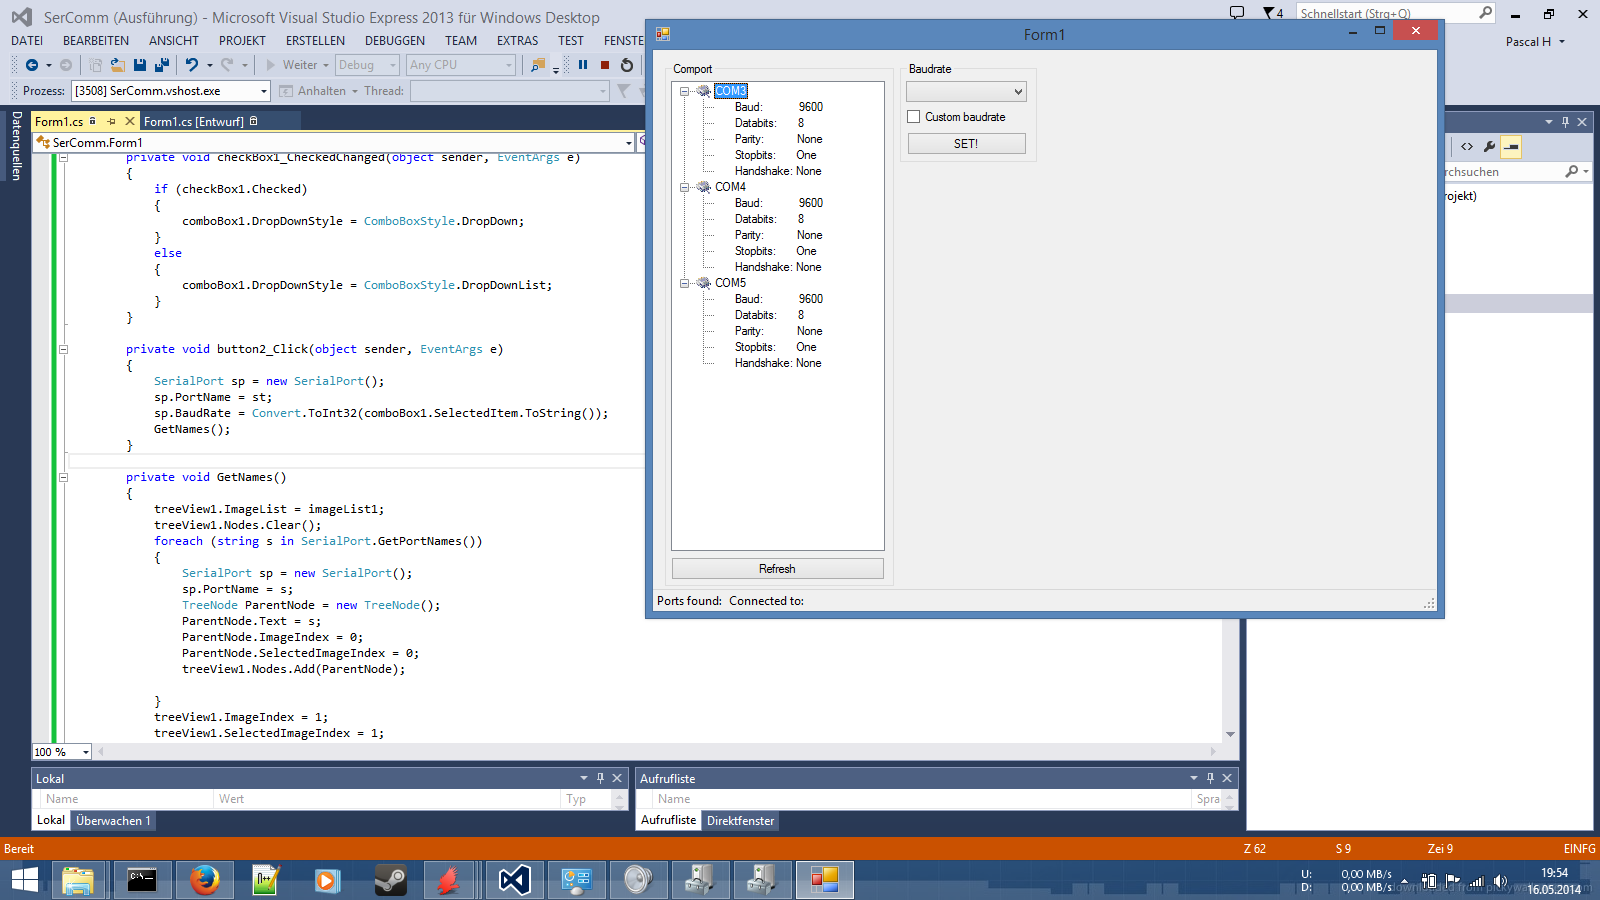Switch to the Form1.cs [Entwurf] tab
Image resolution: width=1600 pixels, height=900 pixels.
[x=194, y=122]
